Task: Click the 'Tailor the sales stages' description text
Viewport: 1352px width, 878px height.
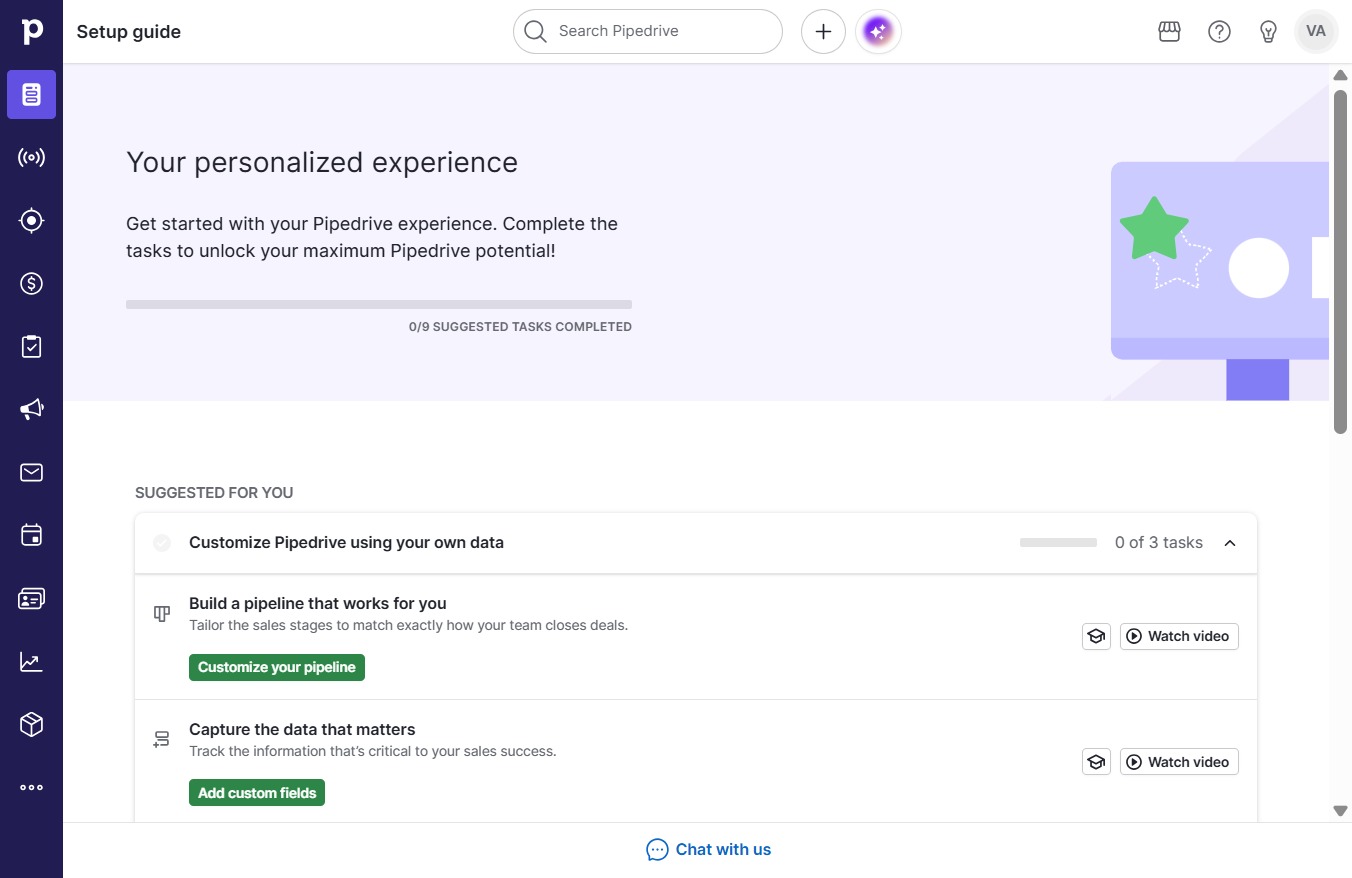Action: [x=408, y=626]
